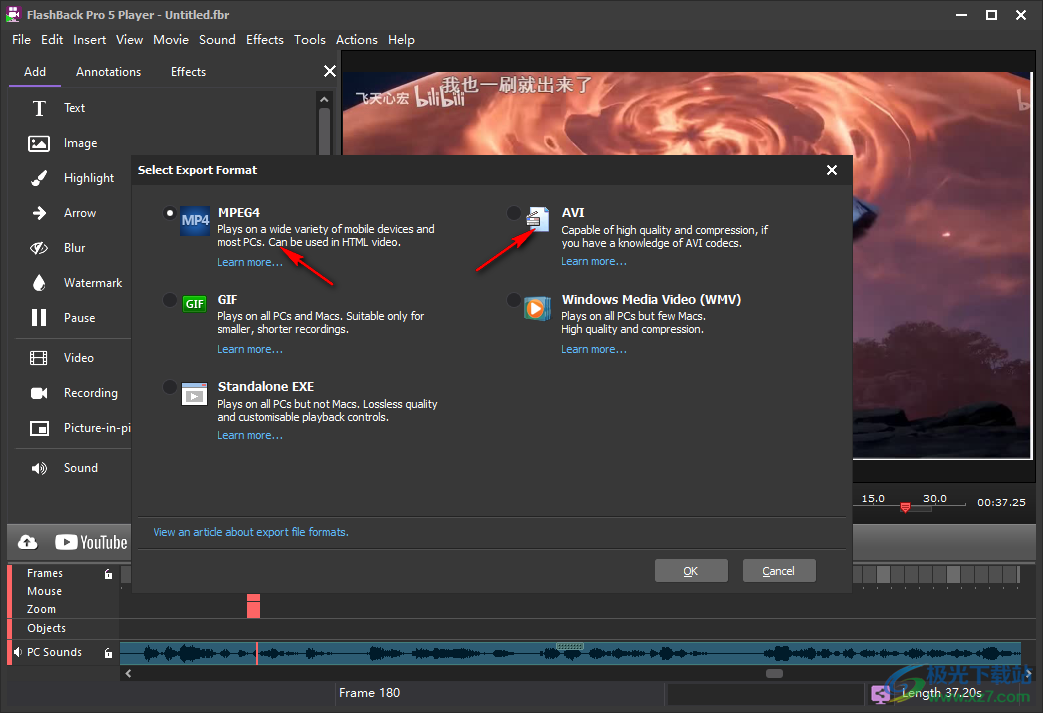Choose the Image insert icon

[x=39, y=143]
